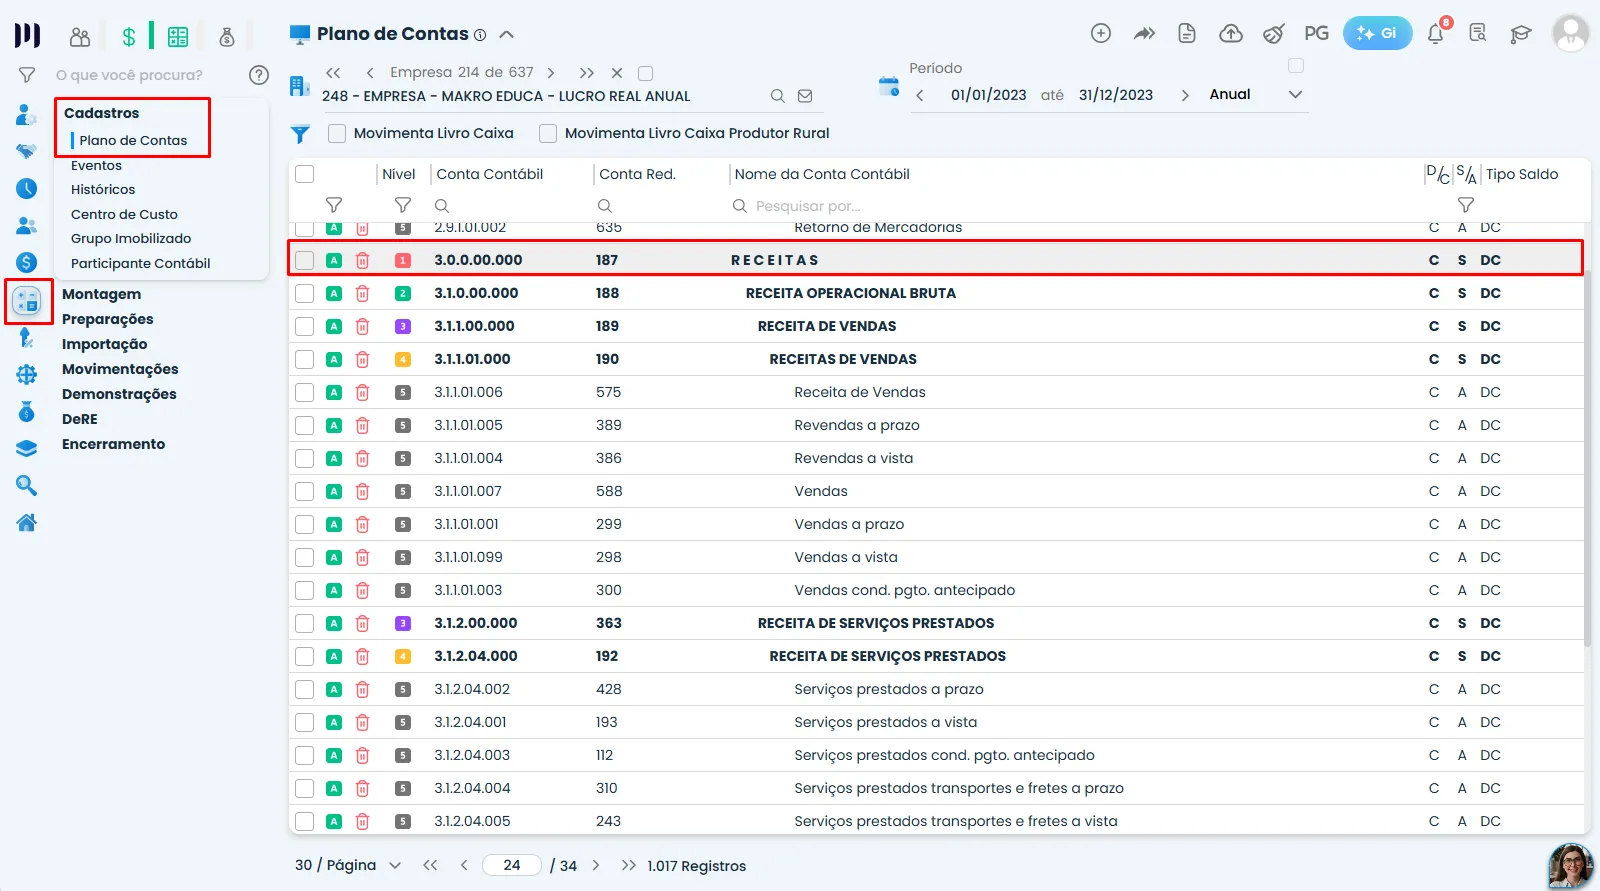Open the money bag module icon
The width and height of the screenshot is (1600, 891).
[x=227, y=37]
